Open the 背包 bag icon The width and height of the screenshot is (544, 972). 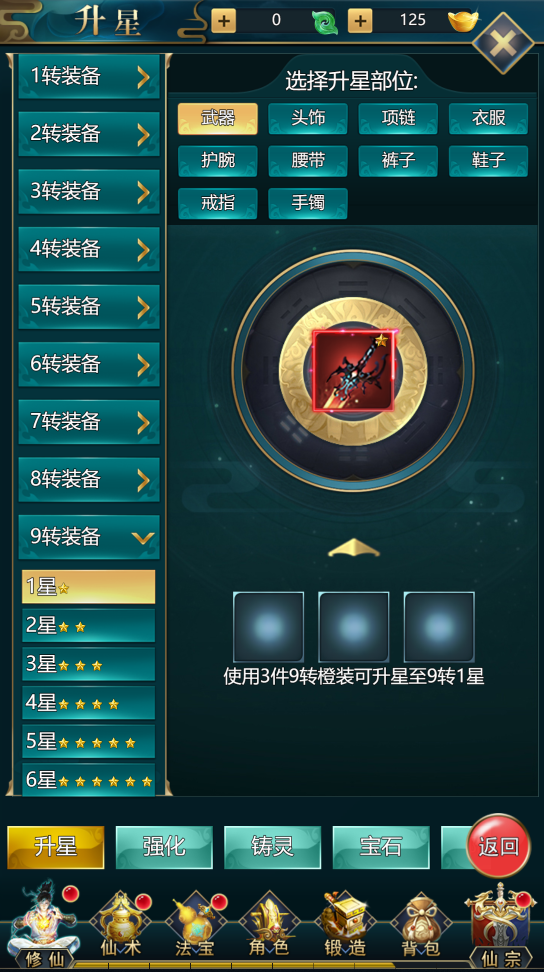tap(421, 925)
